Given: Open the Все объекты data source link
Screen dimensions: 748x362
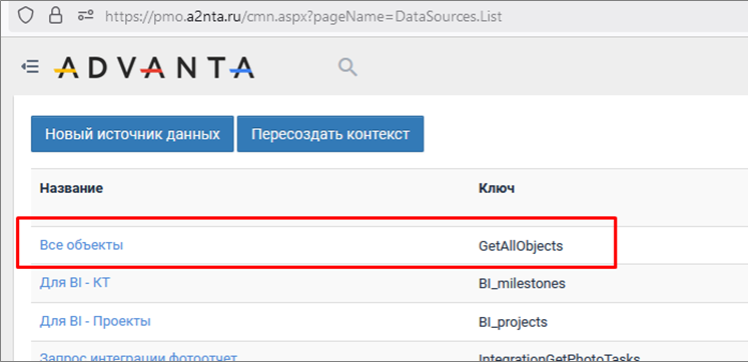Looking at the screenshot, I should pyautogui.click(x=81, y=246).
